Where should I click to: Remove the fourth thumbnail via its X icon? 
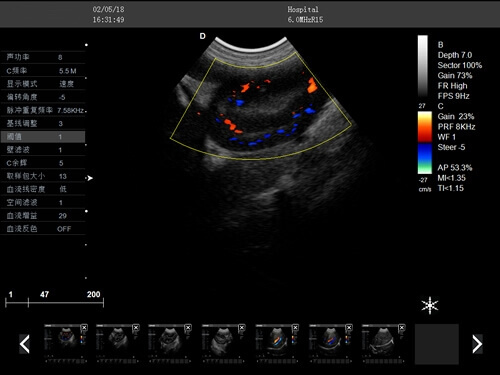point(242,328)
